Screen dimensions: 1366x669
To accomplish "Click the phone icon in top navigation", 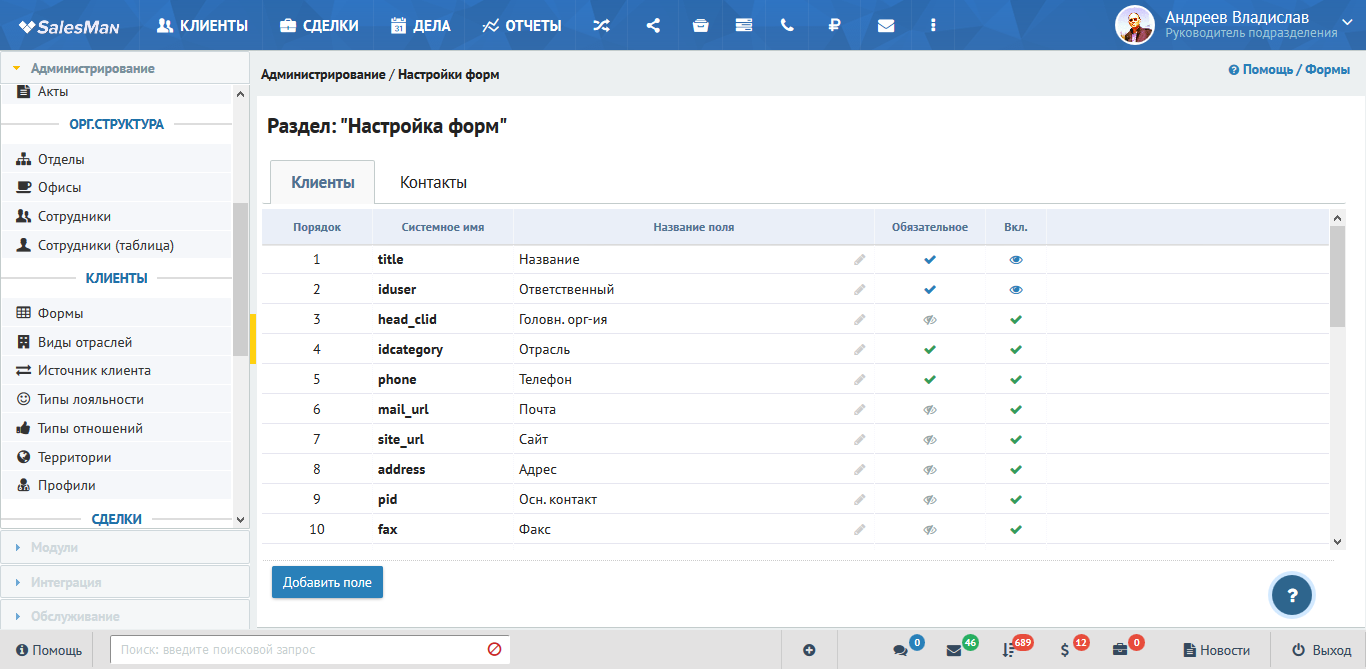I will [x=787, y=26].
